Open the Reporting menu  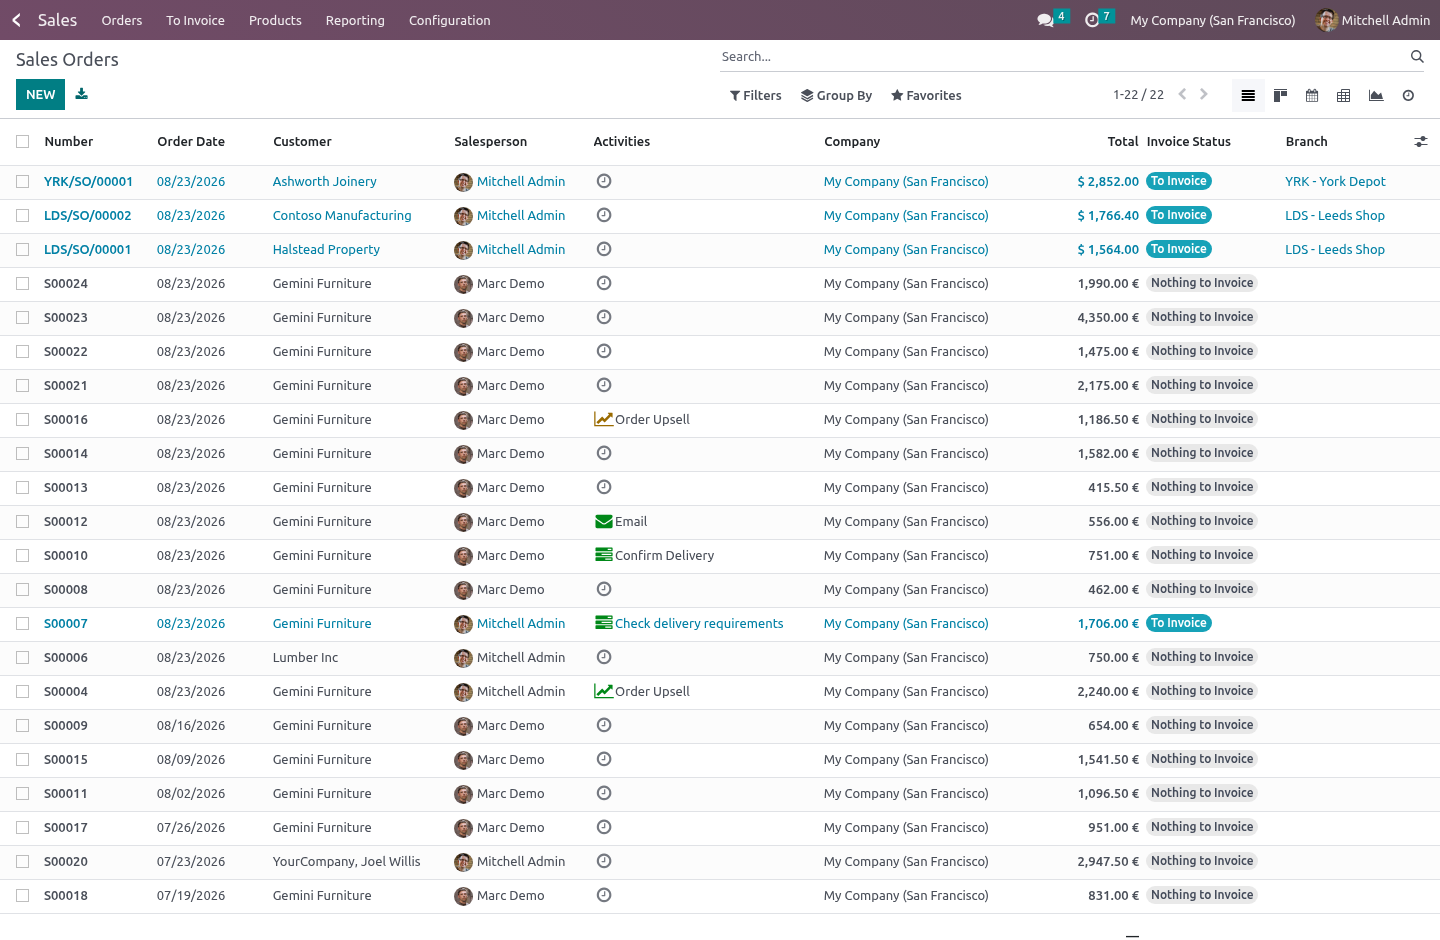coord(355,20)
